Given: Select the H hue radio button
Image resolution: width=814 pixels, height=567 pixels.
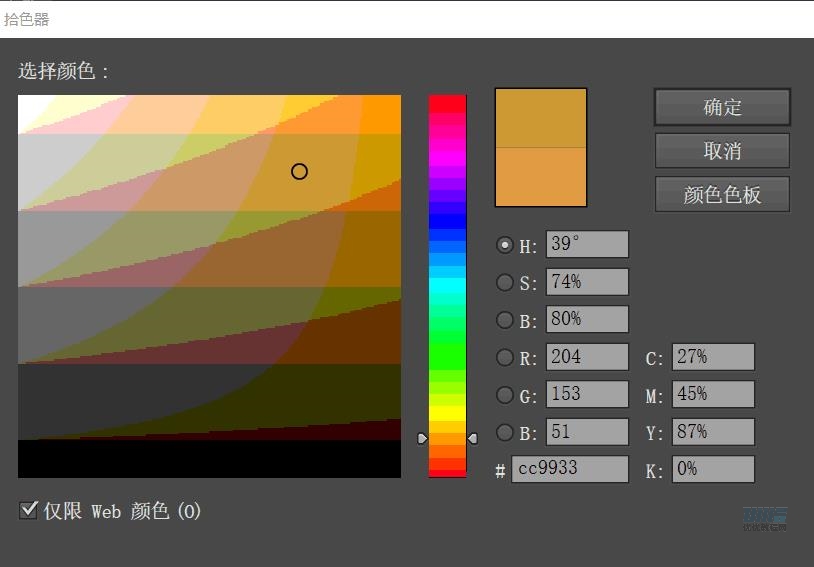Looking at the screenshot, I should [x=505, y=245].
